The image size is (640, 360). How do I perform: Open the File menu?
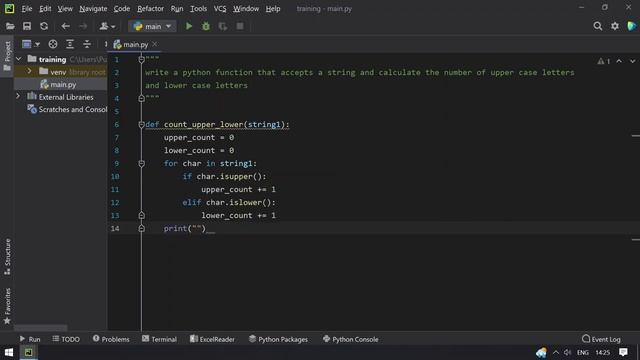(x=27, y=9)
